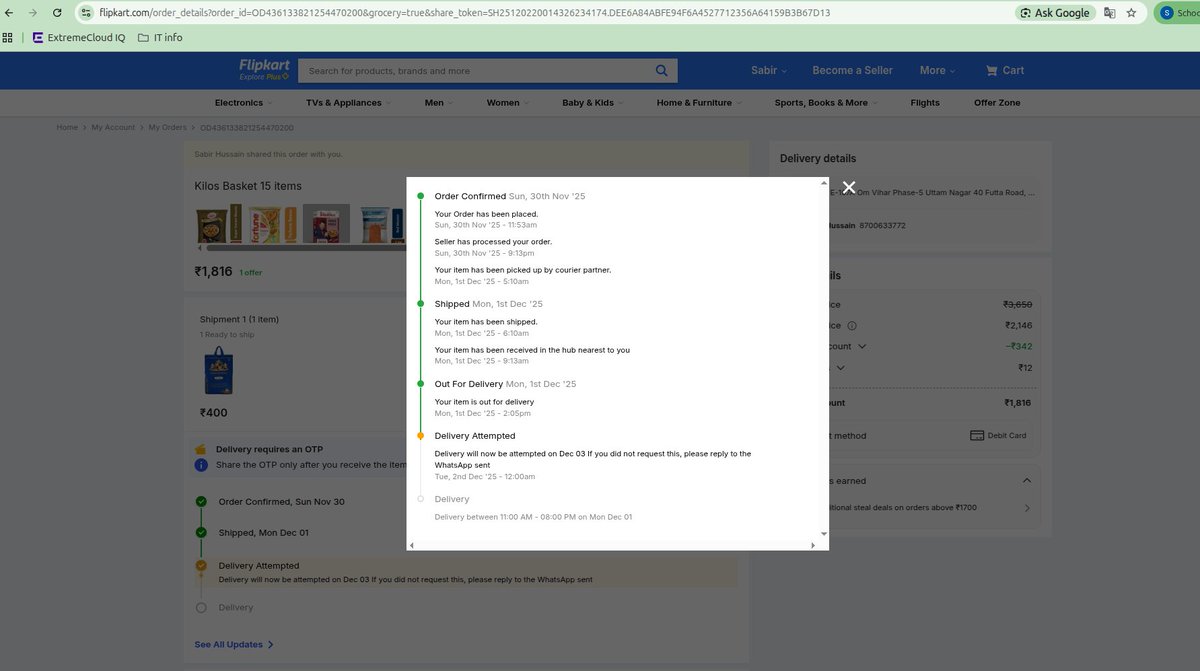Click popup scrollbar down arrow
The width and height of the screenshot is (1200, 671).
click(x=823, y=534)
